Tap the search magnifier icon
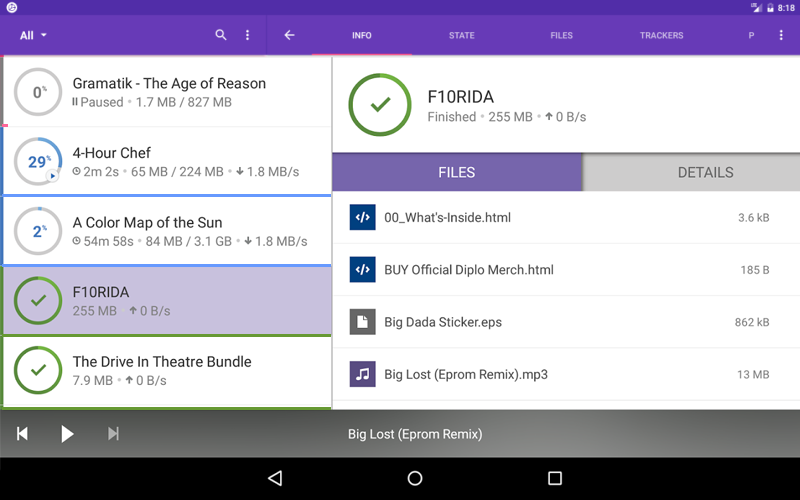The image size is (800, 500). pos(221,35)
